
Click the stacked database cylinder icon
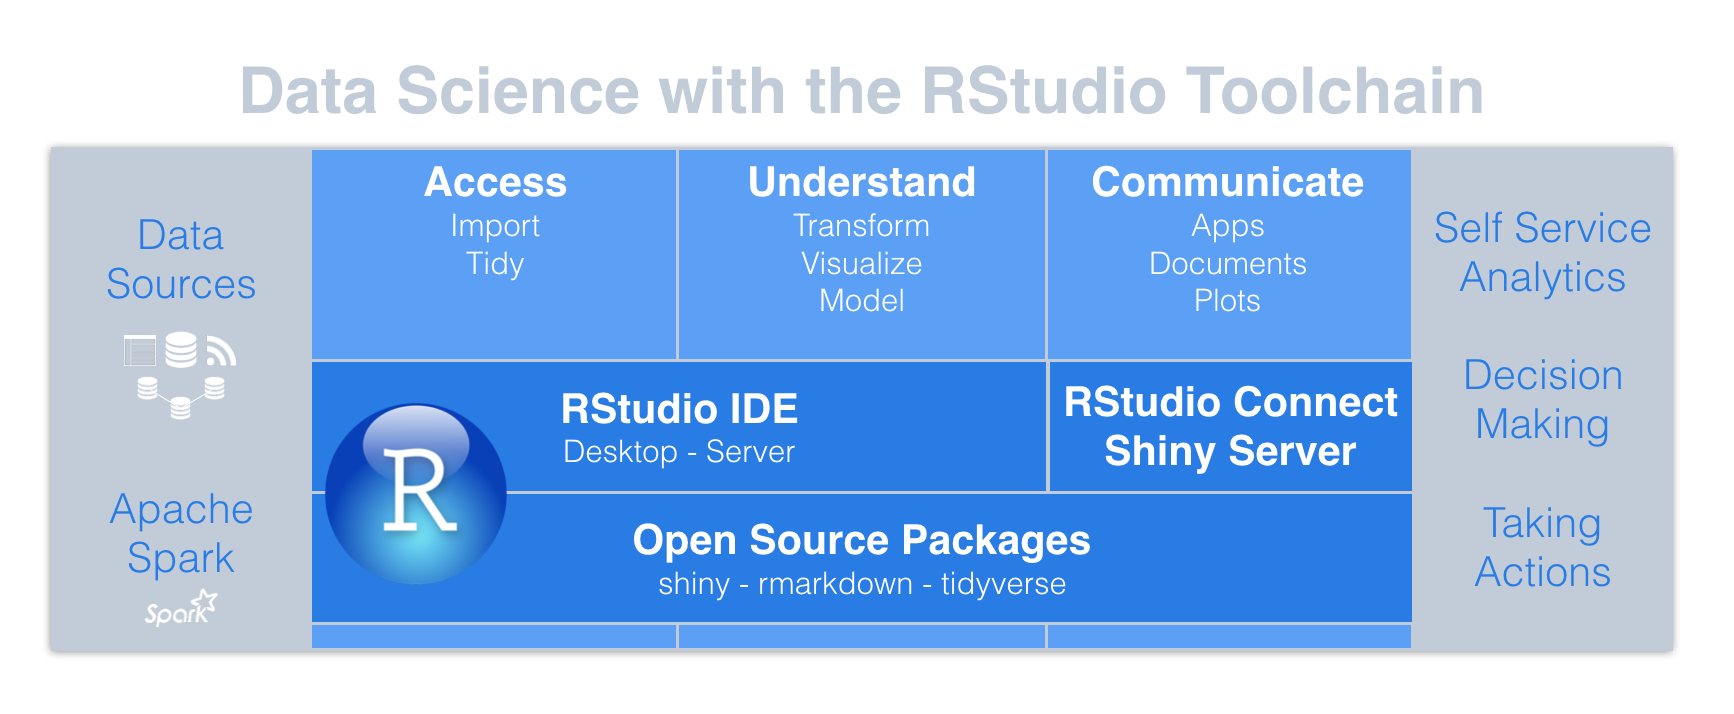[181, 350]
